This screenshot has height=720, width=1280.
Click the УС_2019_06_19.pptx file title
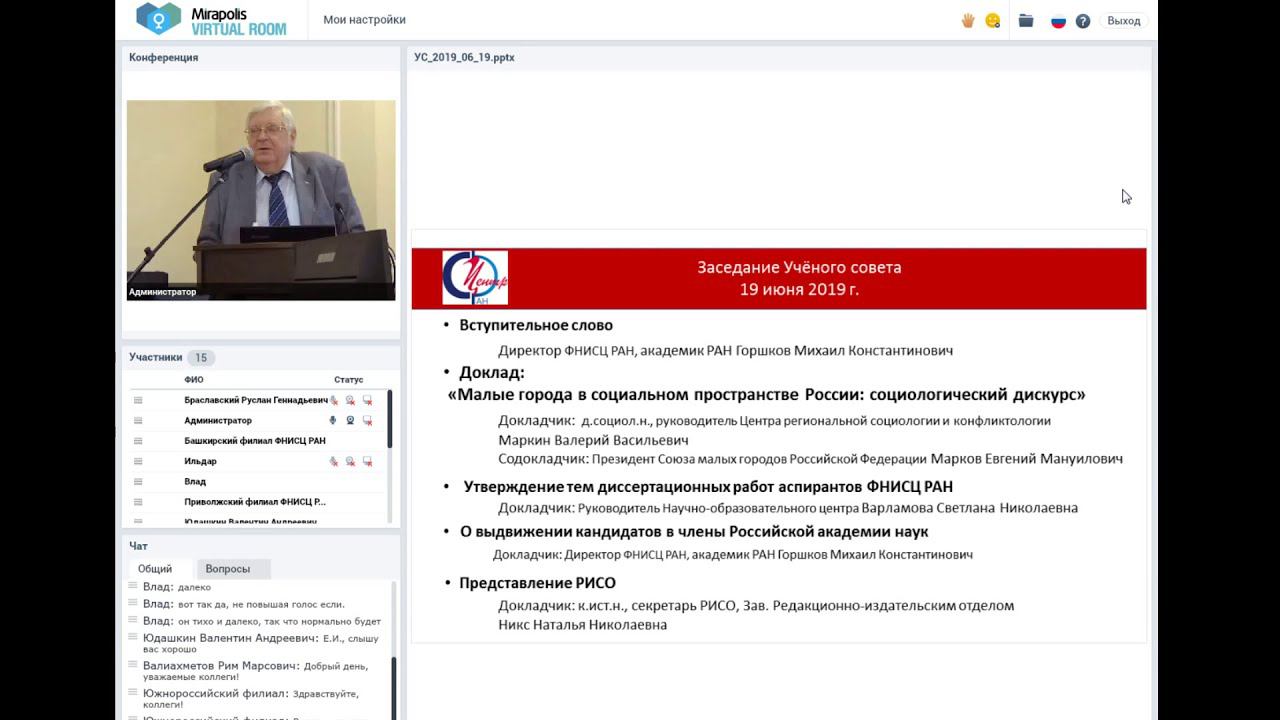464,58
